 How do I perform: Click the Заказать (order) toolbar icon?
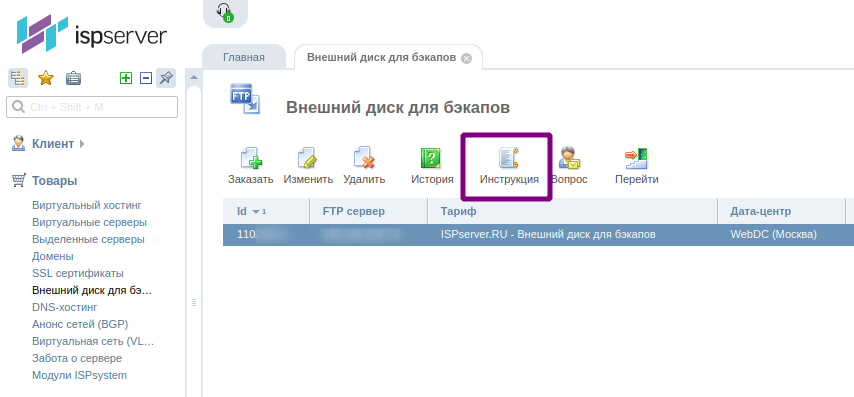[251, 158]
